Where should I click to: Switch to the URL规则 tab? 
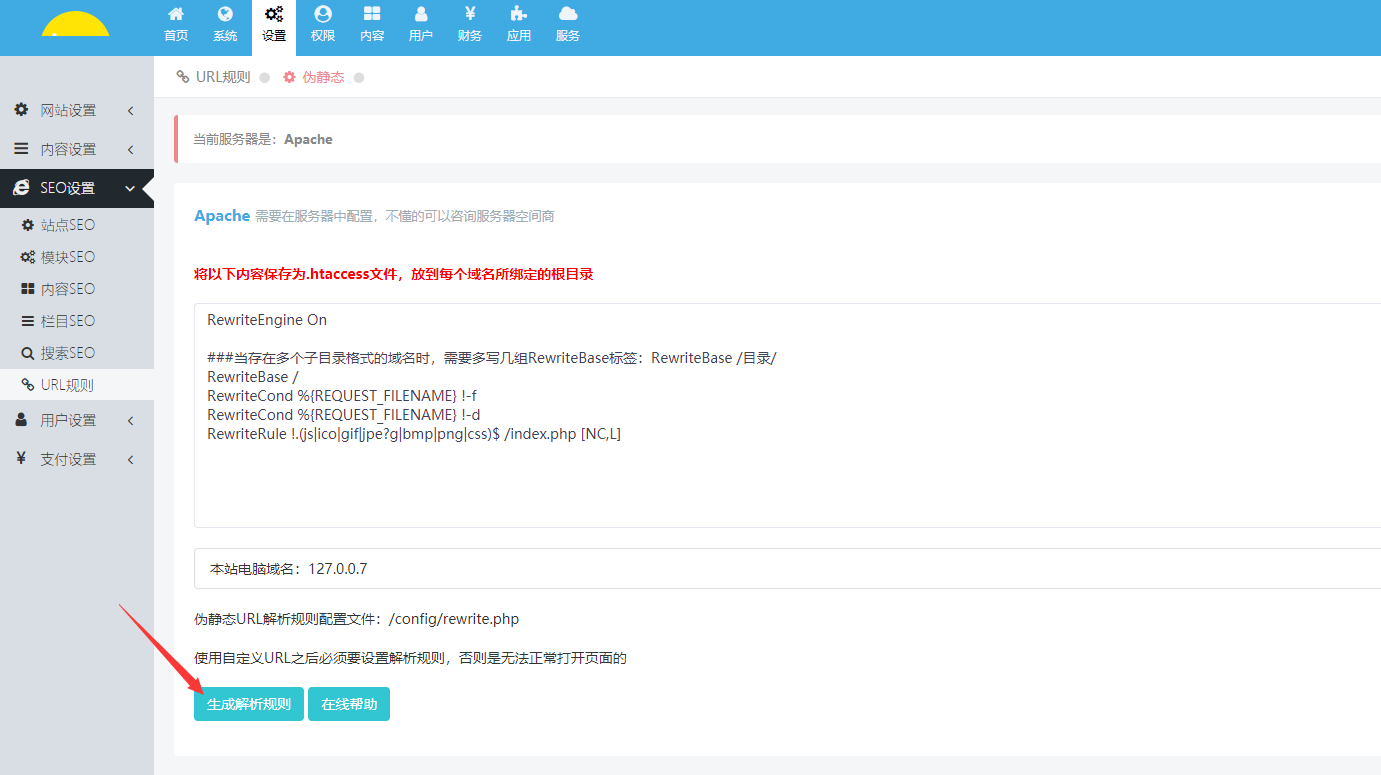pos(214,77)
